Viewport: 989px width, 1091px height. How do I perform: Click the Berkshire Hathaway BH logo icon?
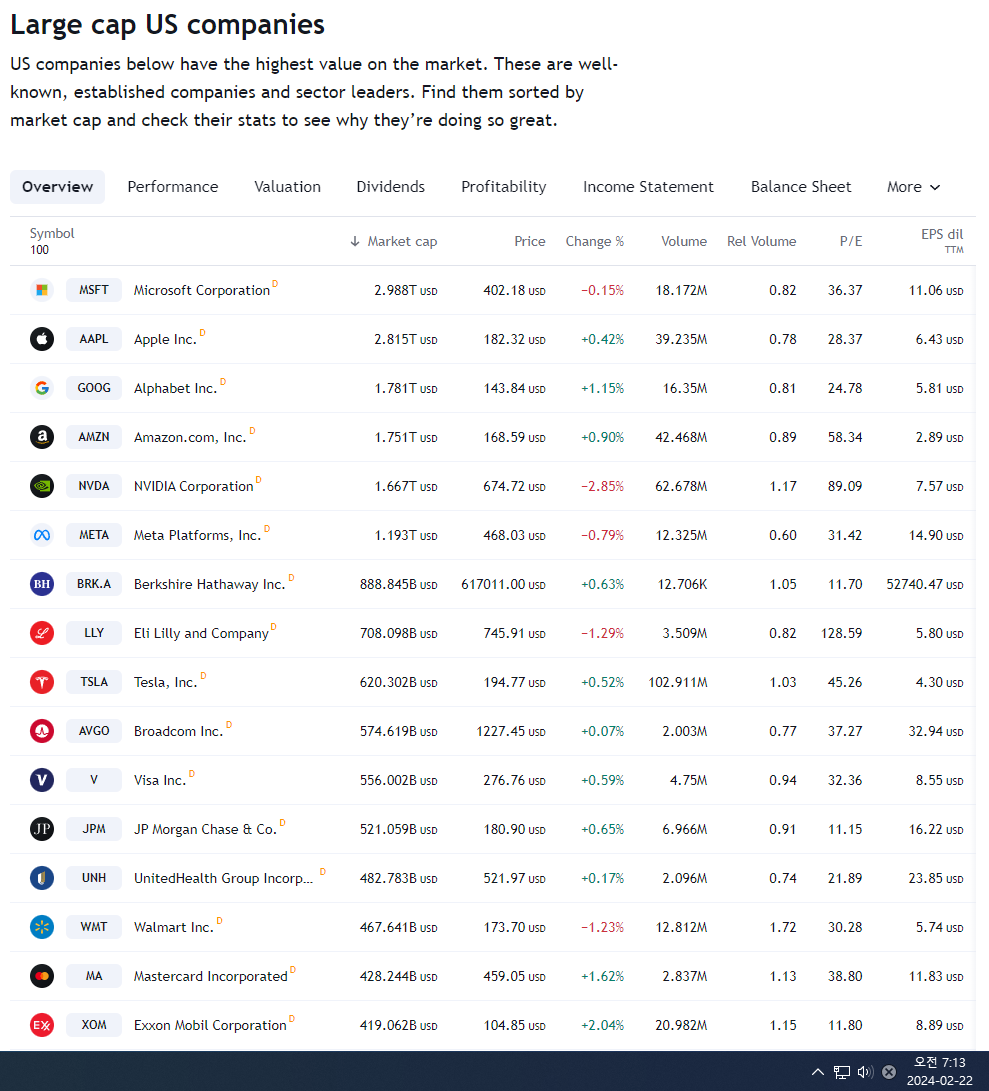pyautogui.click(x=42, y=584)
